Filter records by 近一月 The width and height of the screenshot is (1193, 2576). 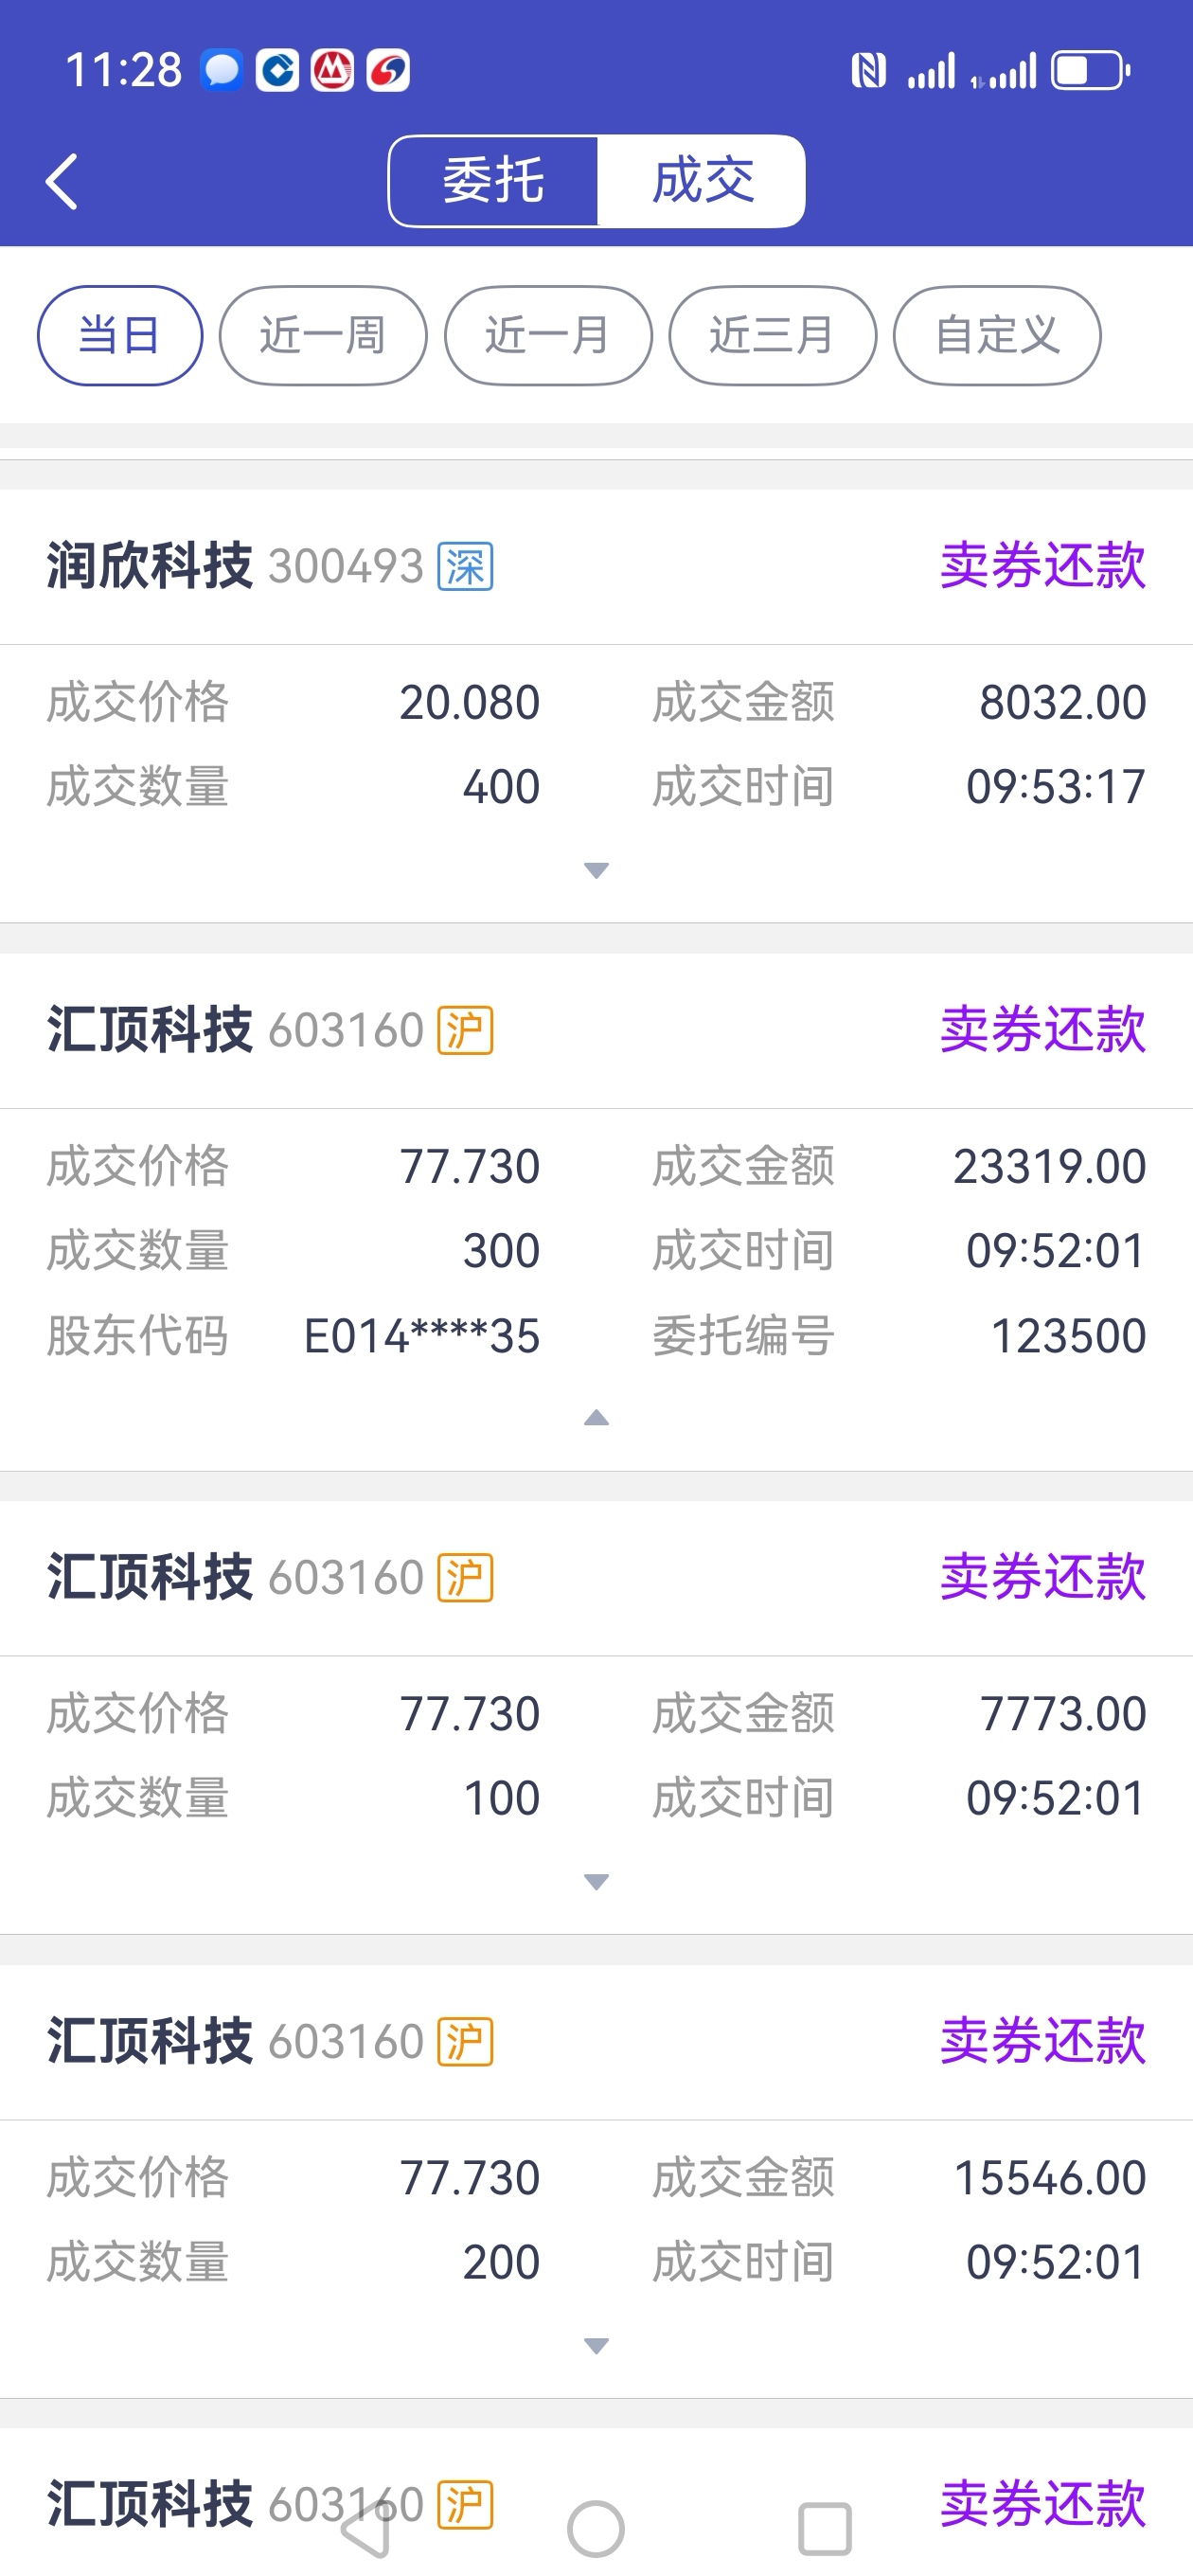click(x=548, y=336)
